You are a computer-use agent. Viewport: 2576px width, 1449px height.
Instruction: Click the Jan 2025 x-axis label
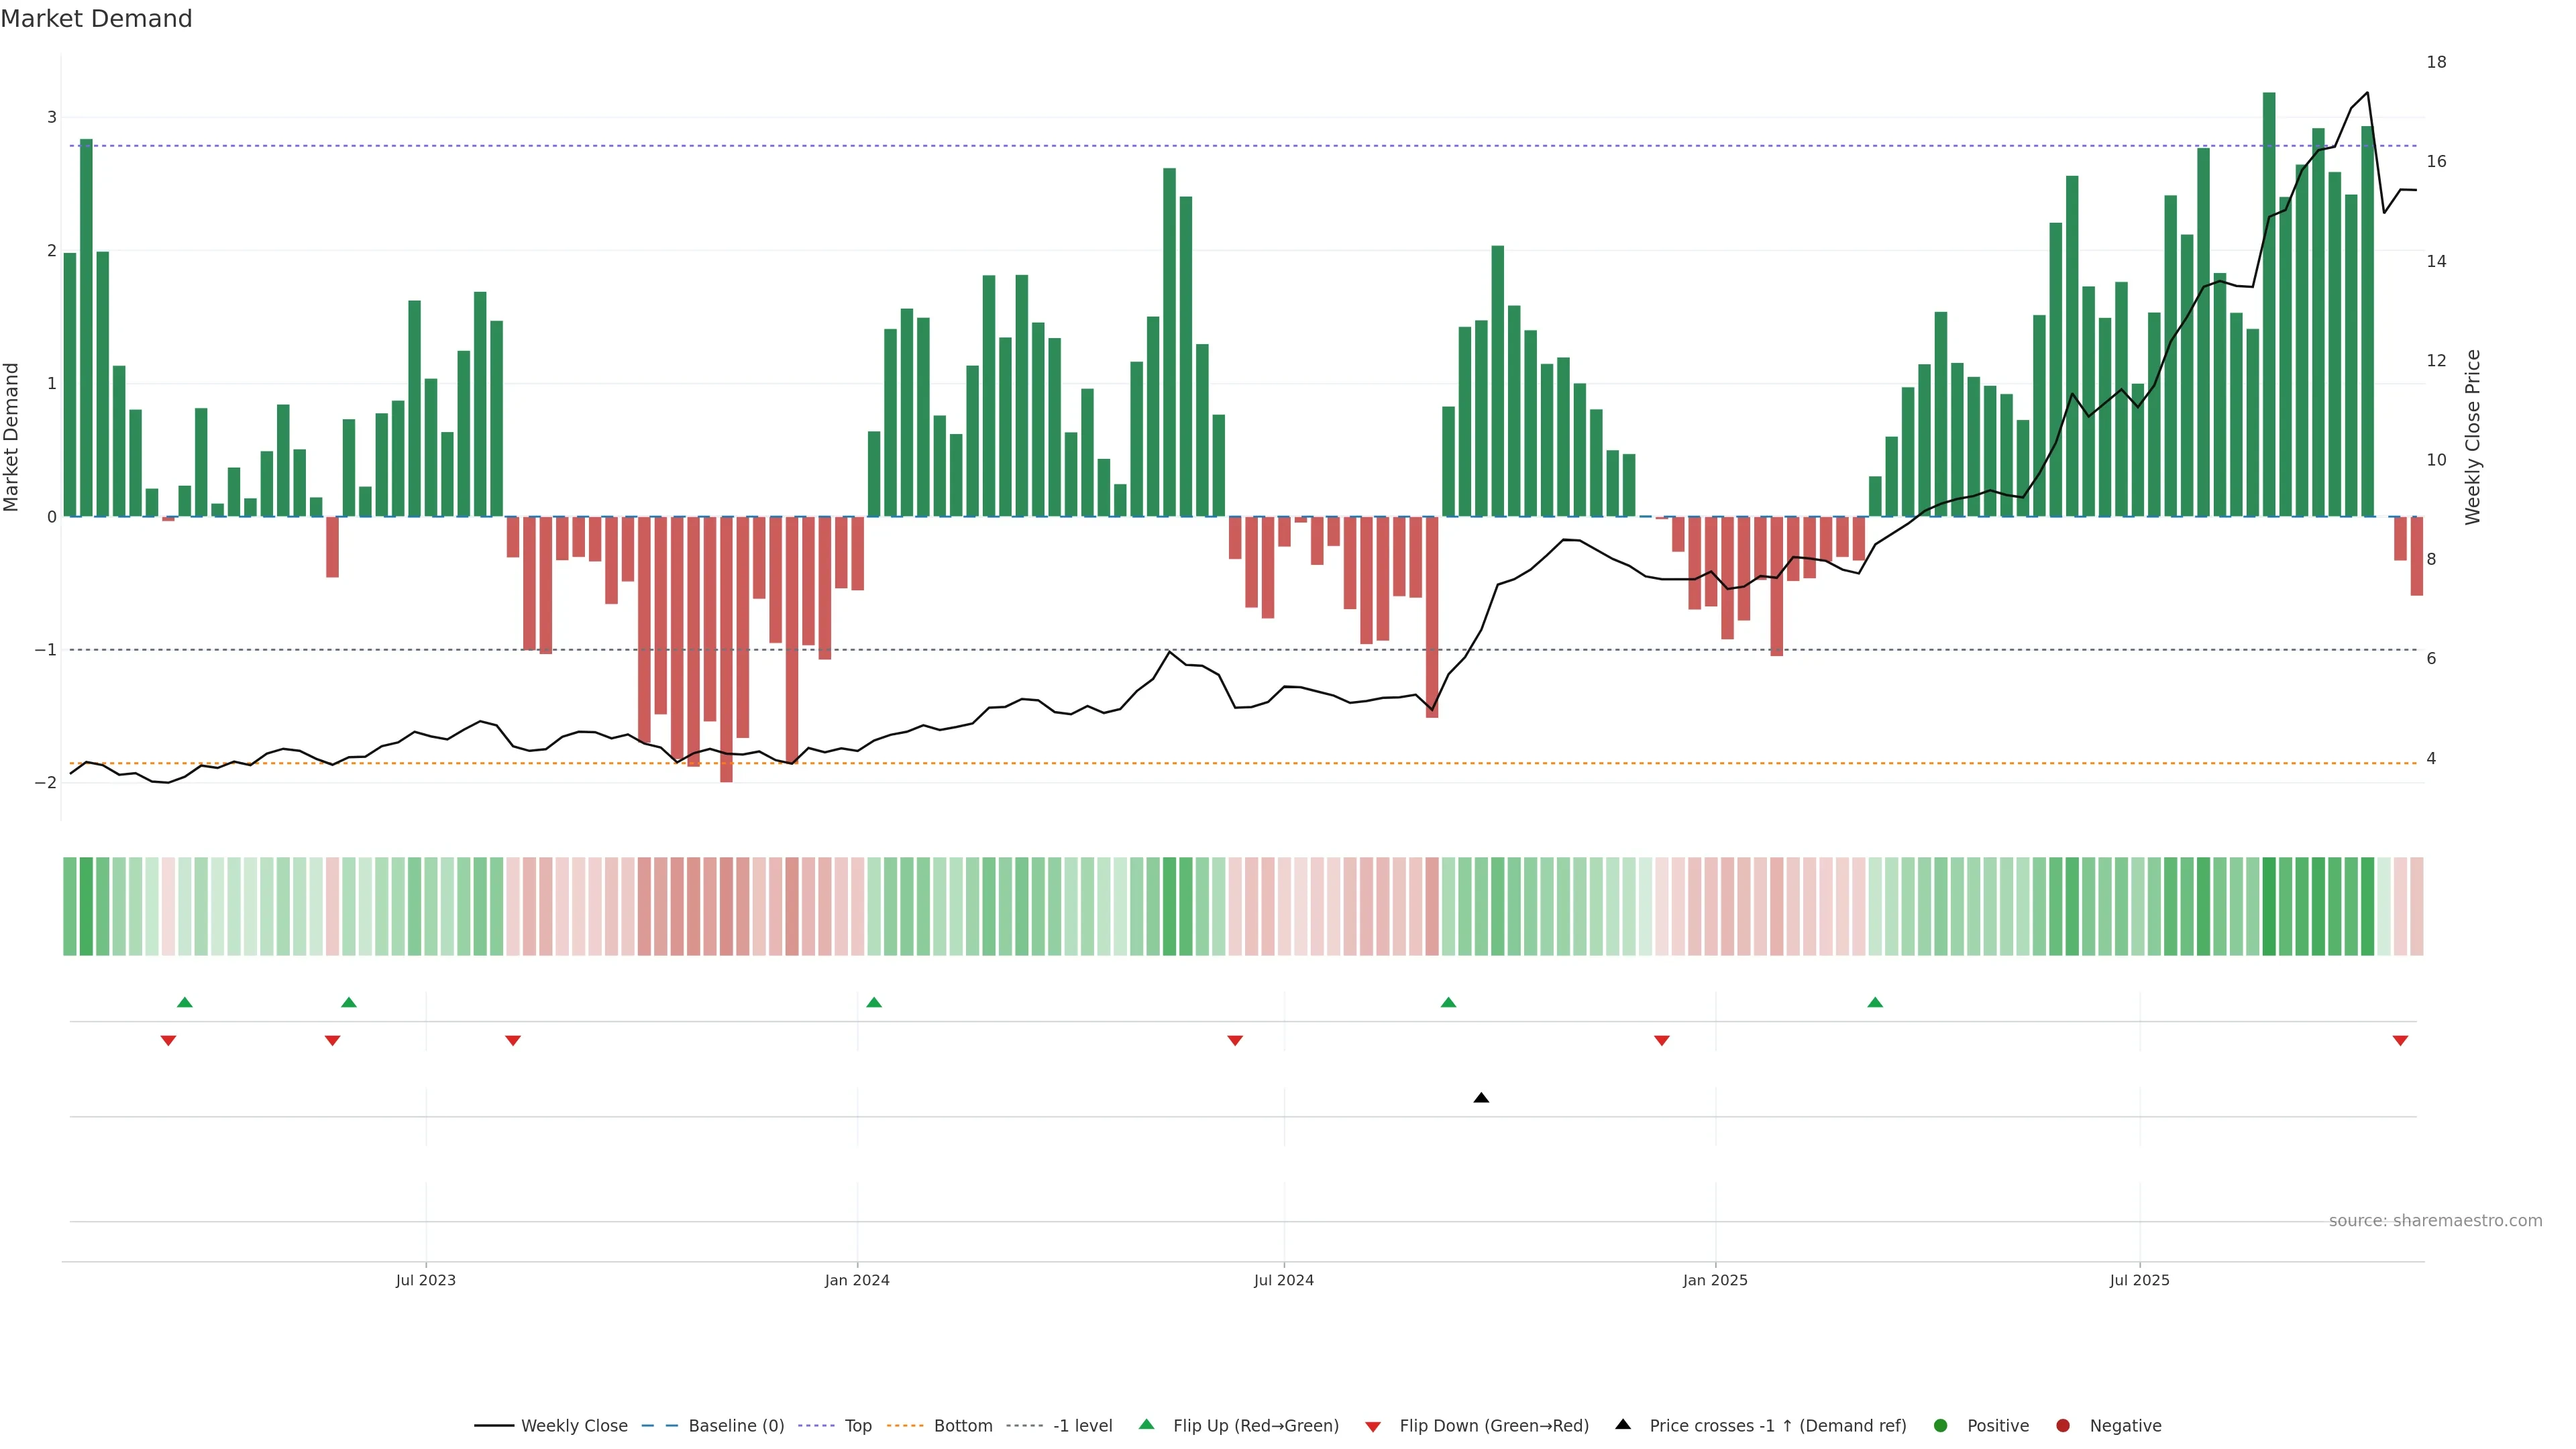click(1715, 1280)
